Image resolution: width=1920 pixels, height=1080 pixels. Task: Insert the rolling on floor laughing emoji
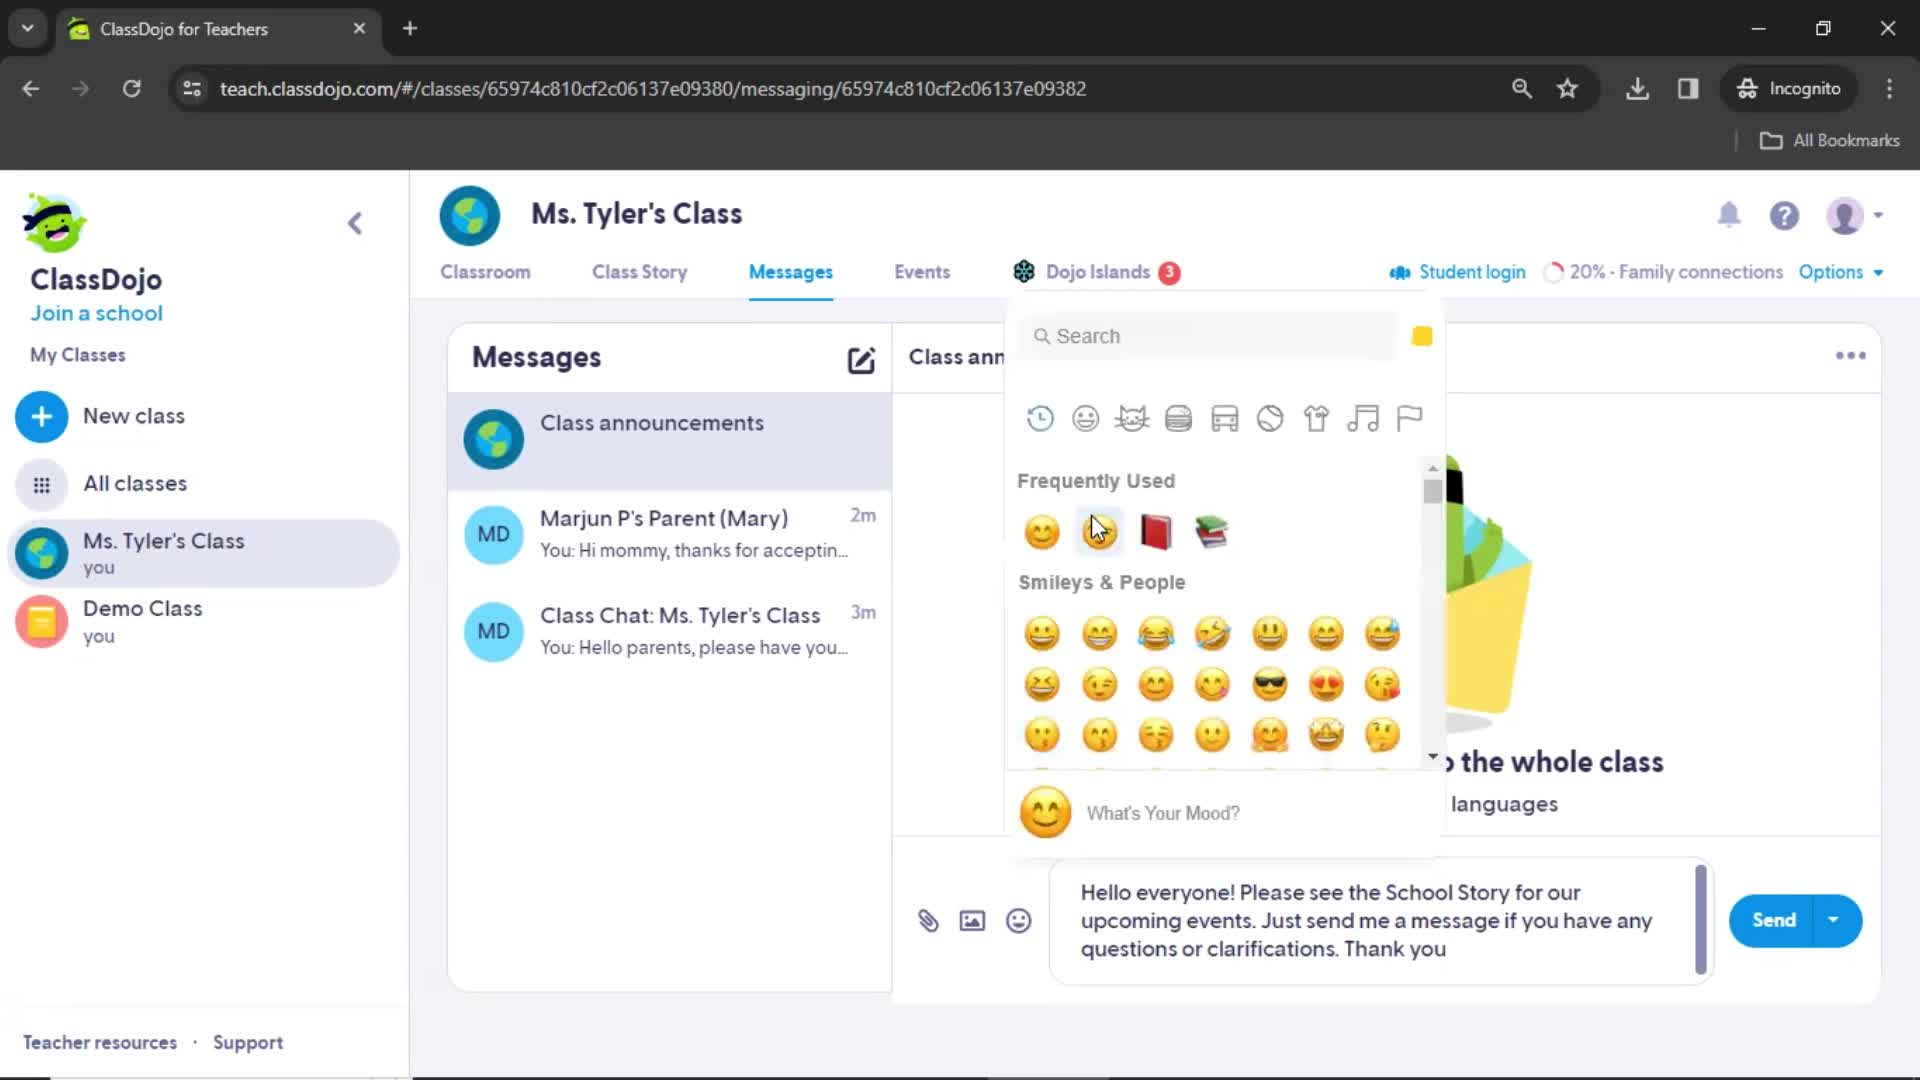[1212, 634]
